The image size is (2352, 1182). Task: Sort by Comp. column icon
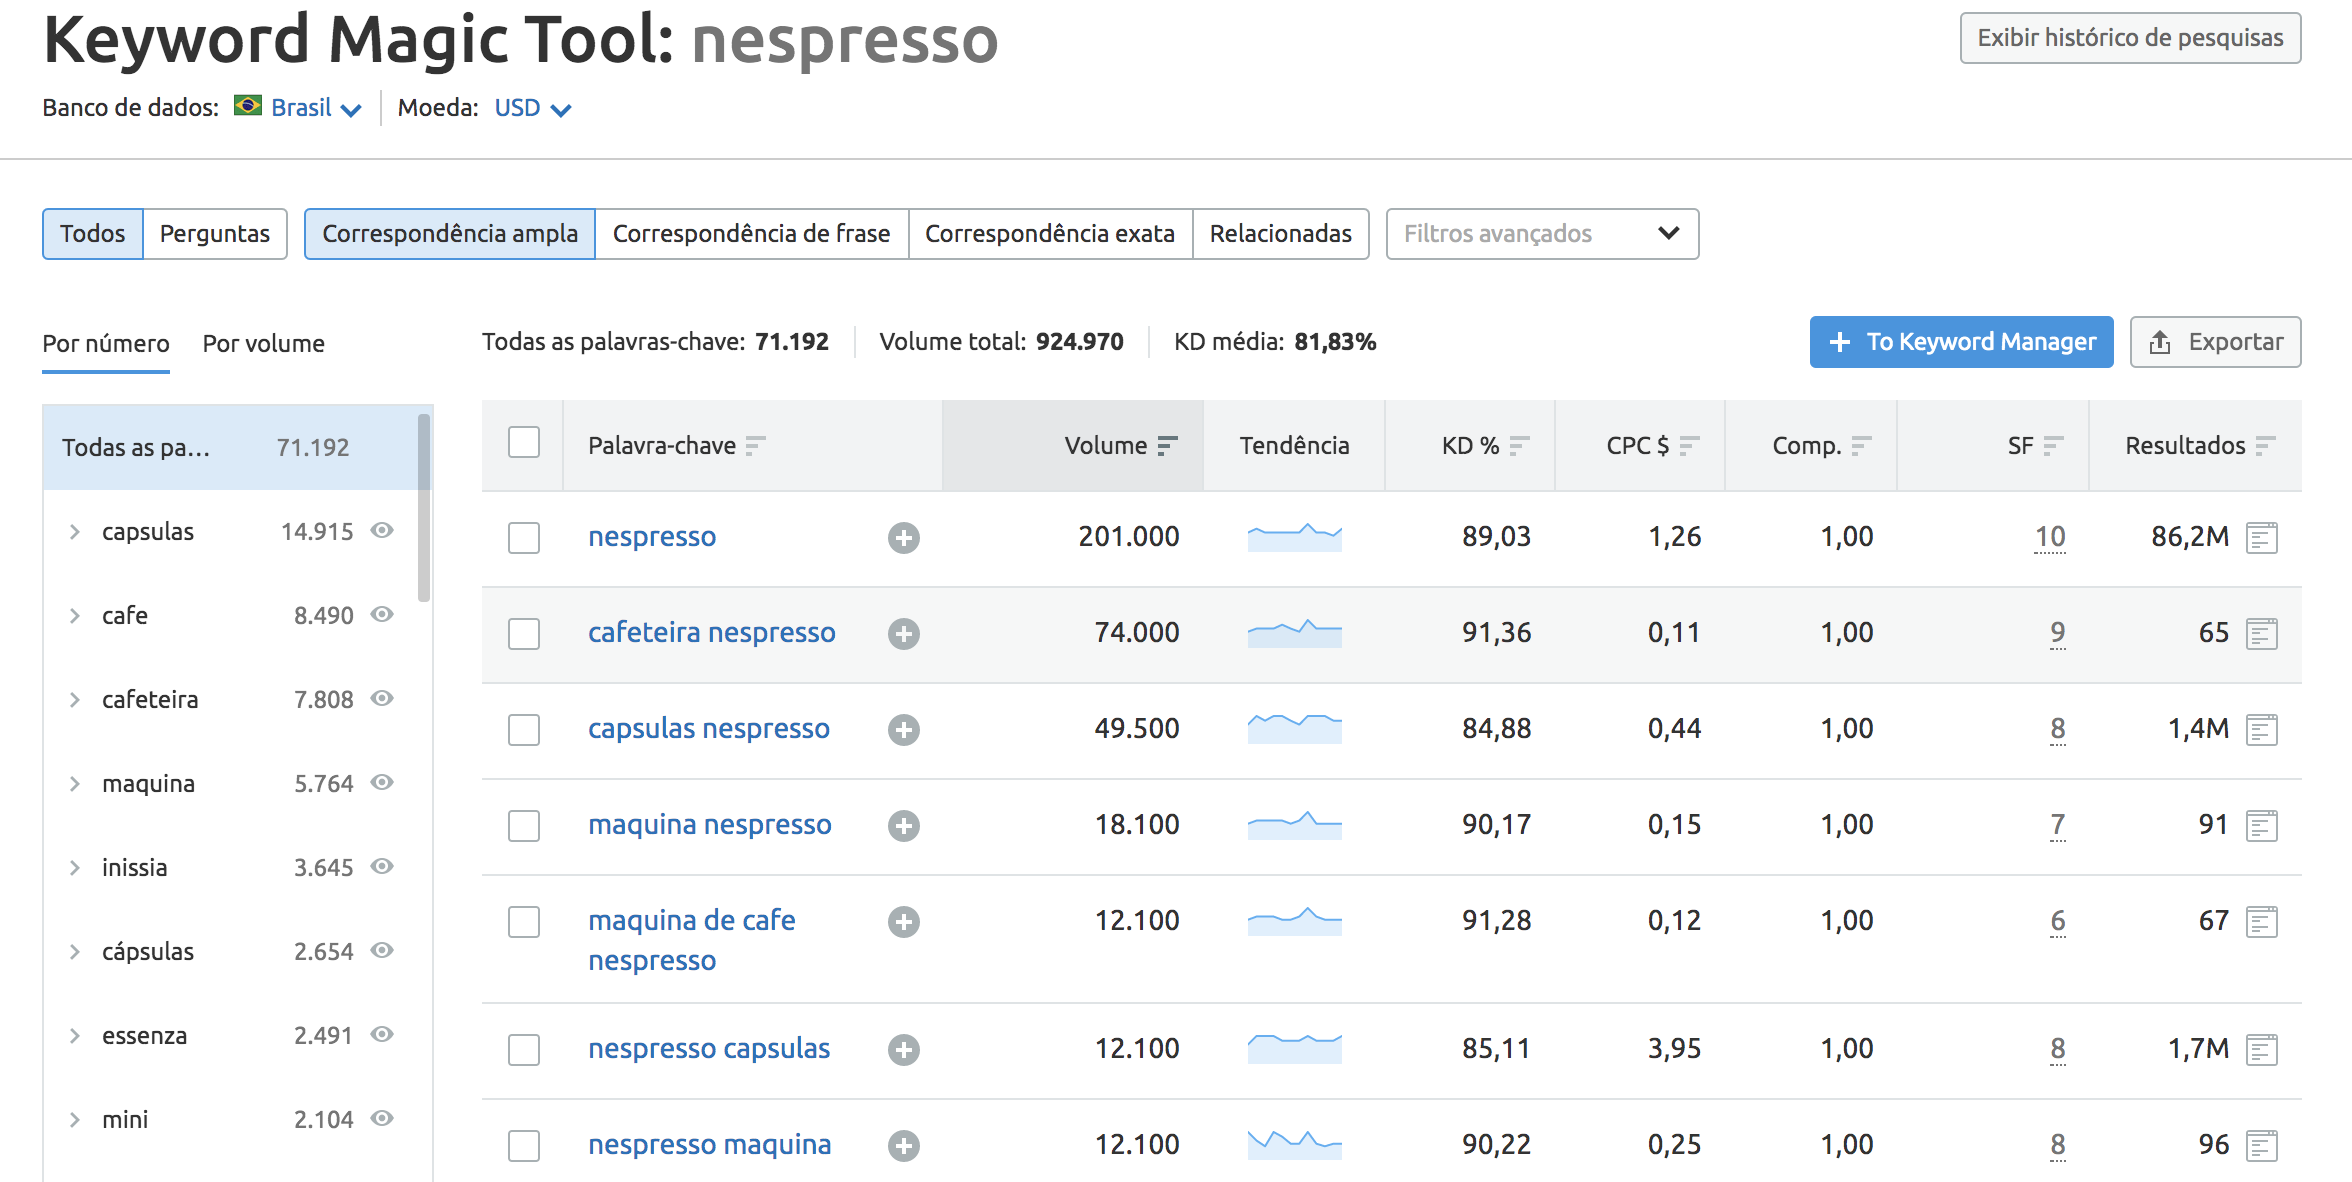click(x=1862, y=446)
